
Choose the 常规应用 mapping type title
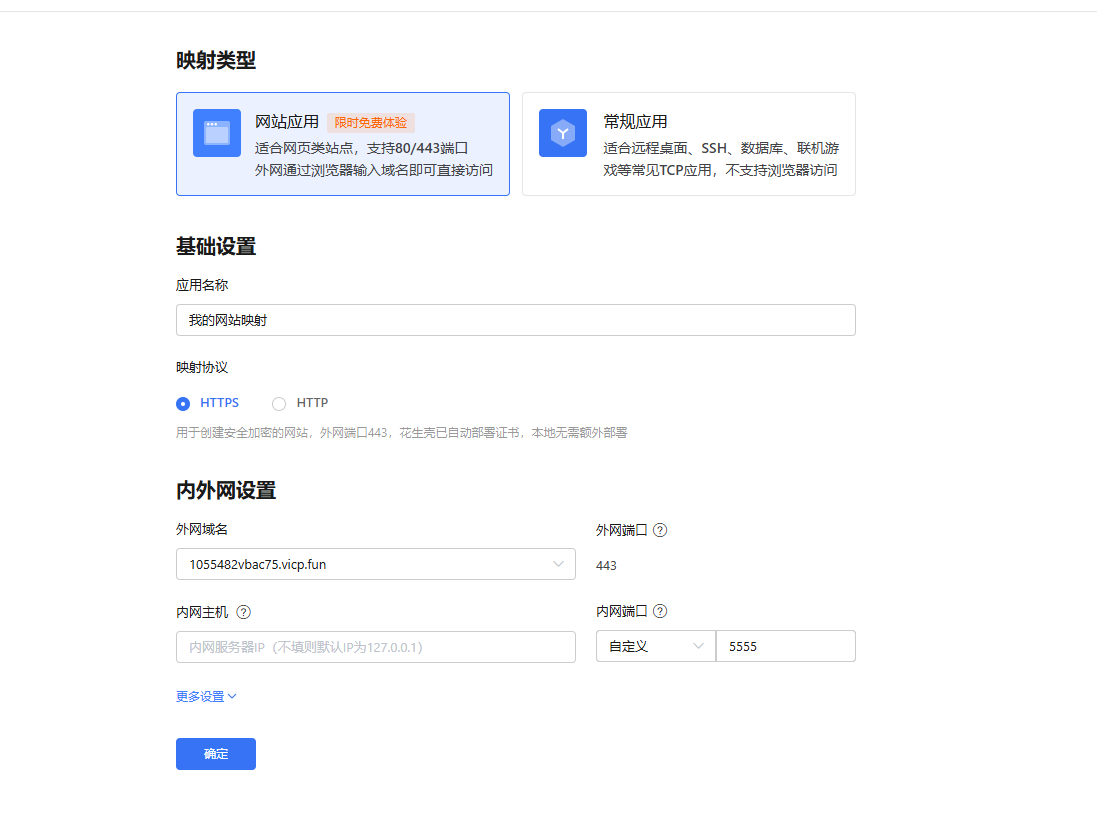pos(635,122)
